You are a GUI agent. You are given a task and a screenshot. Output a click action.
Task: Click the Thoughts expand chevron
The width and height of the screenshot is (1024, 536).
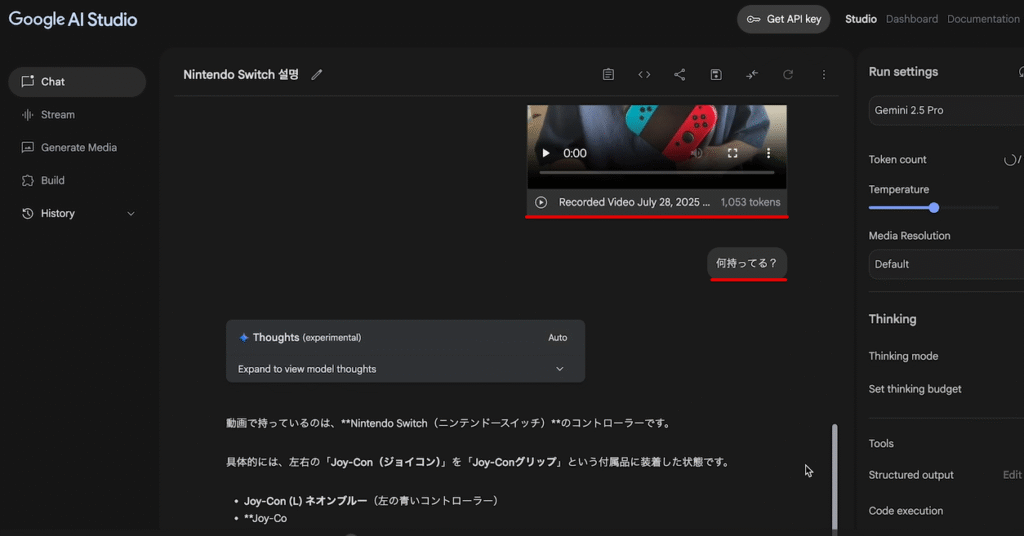coord(560,369)
